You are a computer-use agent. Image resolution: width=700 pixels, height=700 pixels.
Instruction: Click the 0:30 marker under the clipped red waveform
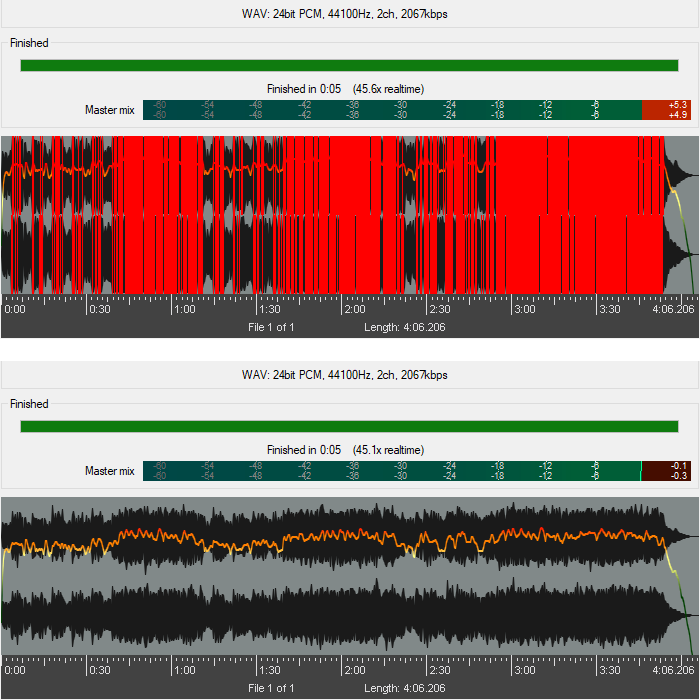coord(100,309)
